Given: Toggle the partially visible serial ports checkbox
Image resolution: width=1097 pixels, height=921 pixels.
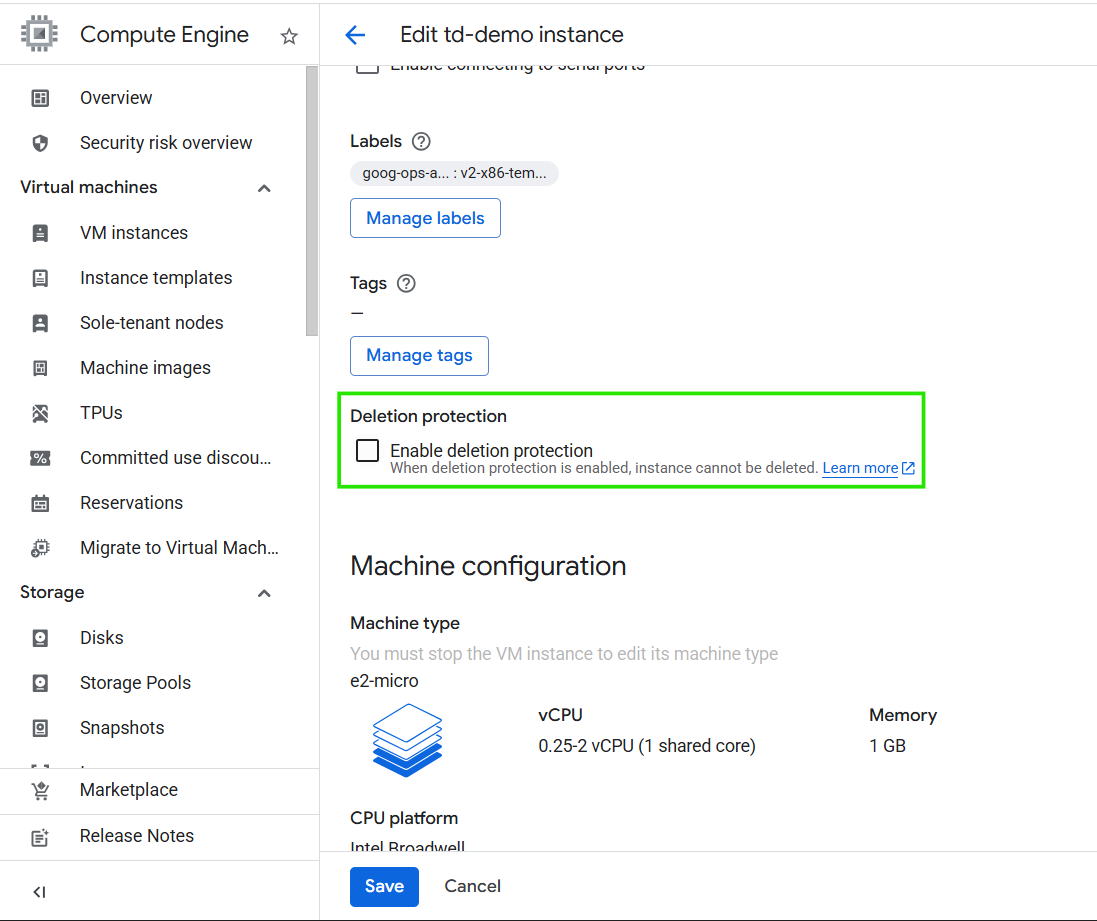Looking at the screenshot, I should tap(368, 68).
